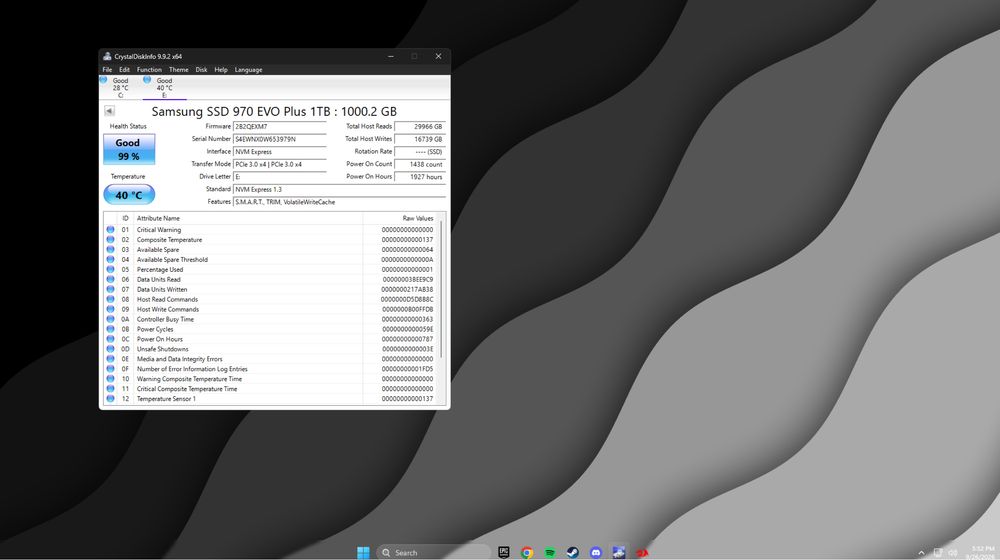The image size is (1000, 560).
Task: Click the Serial Number field
Action: coord(279,139)
